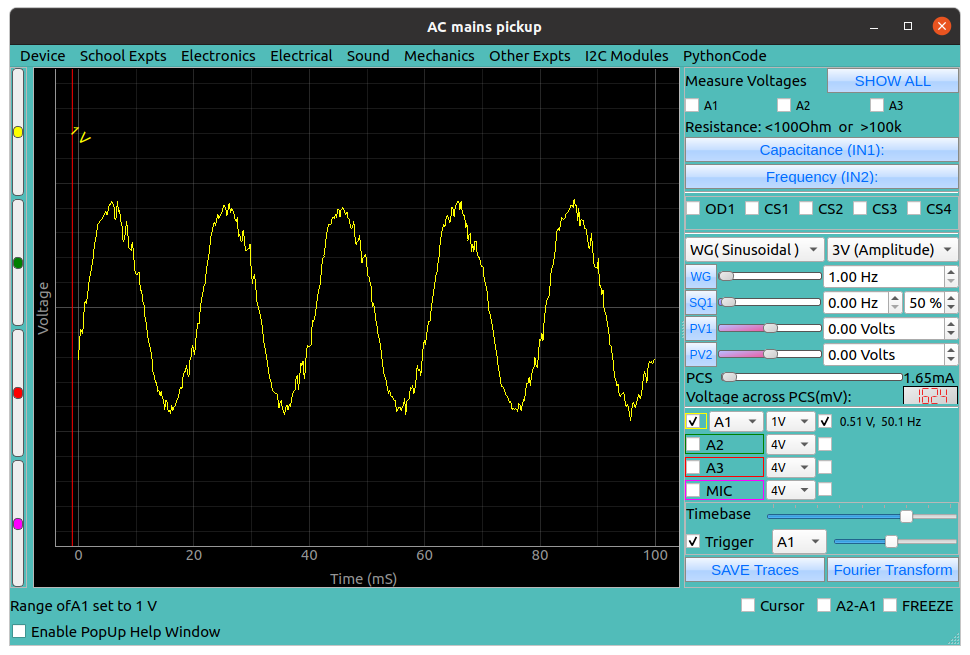
Task: Click the WG frequency 1.00 Hz field
Action: pos(882,276)
